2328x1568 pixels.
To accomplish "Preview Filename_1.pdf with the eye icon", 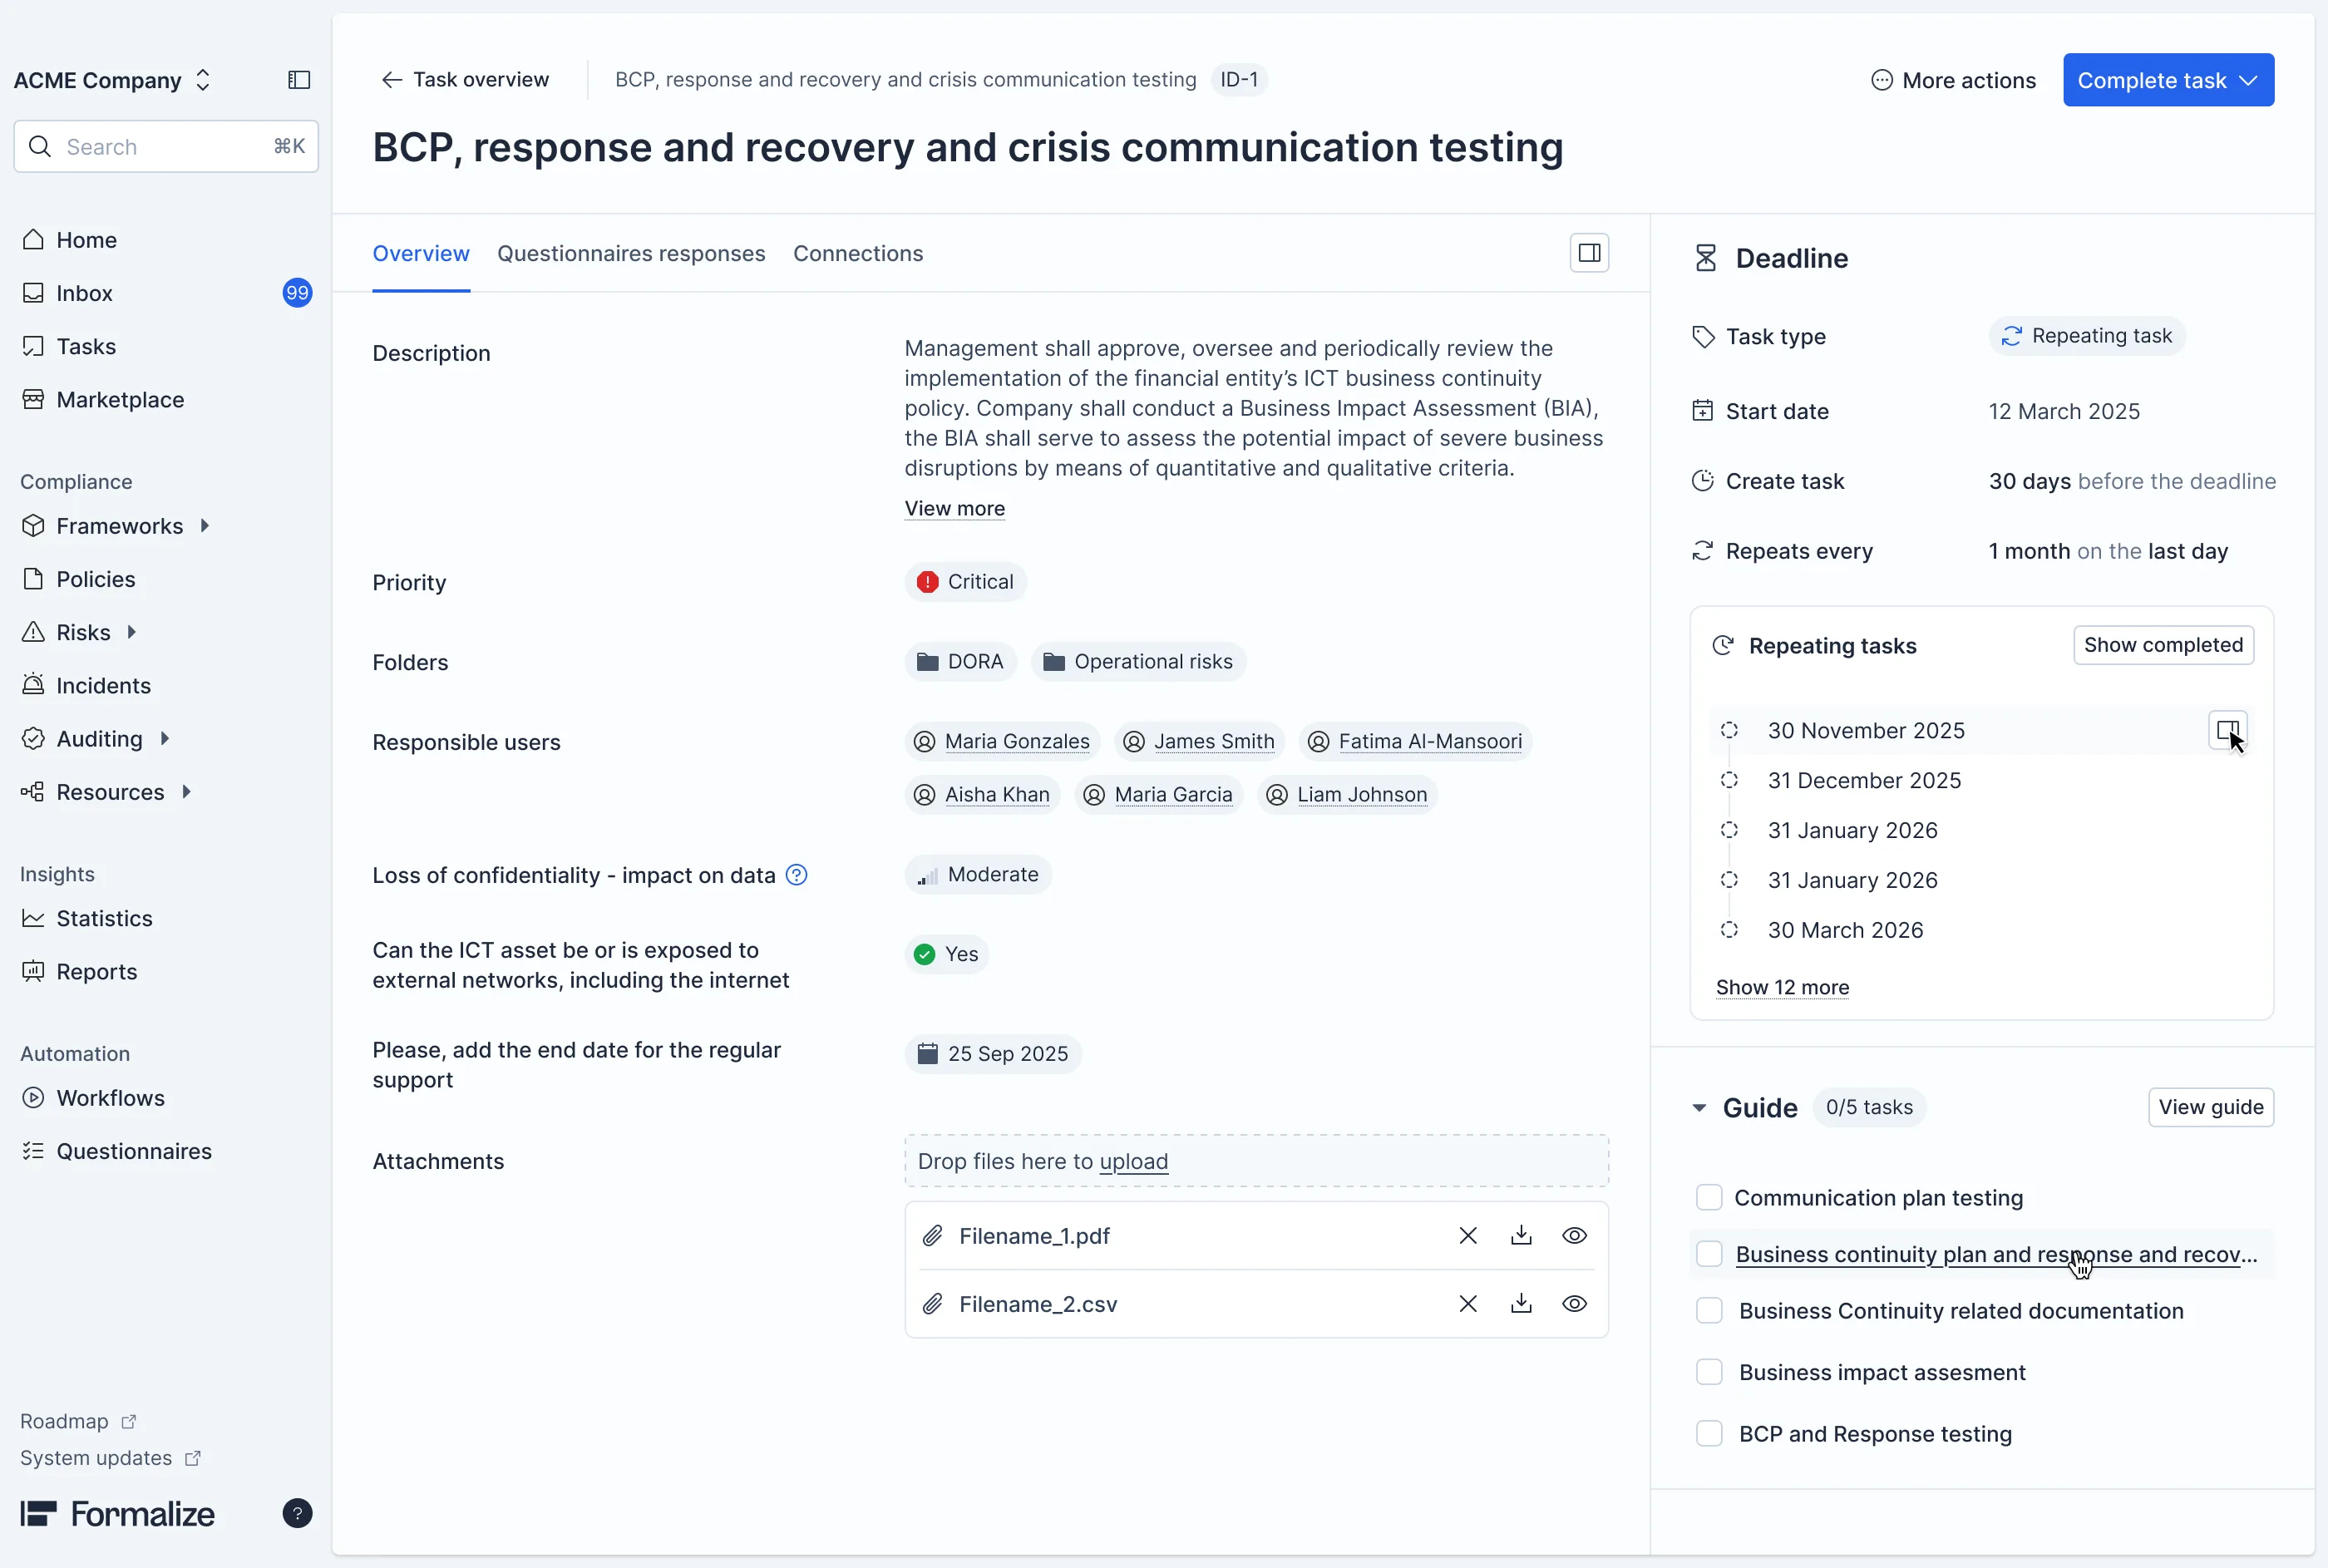I will (x=1574, y=1236).
